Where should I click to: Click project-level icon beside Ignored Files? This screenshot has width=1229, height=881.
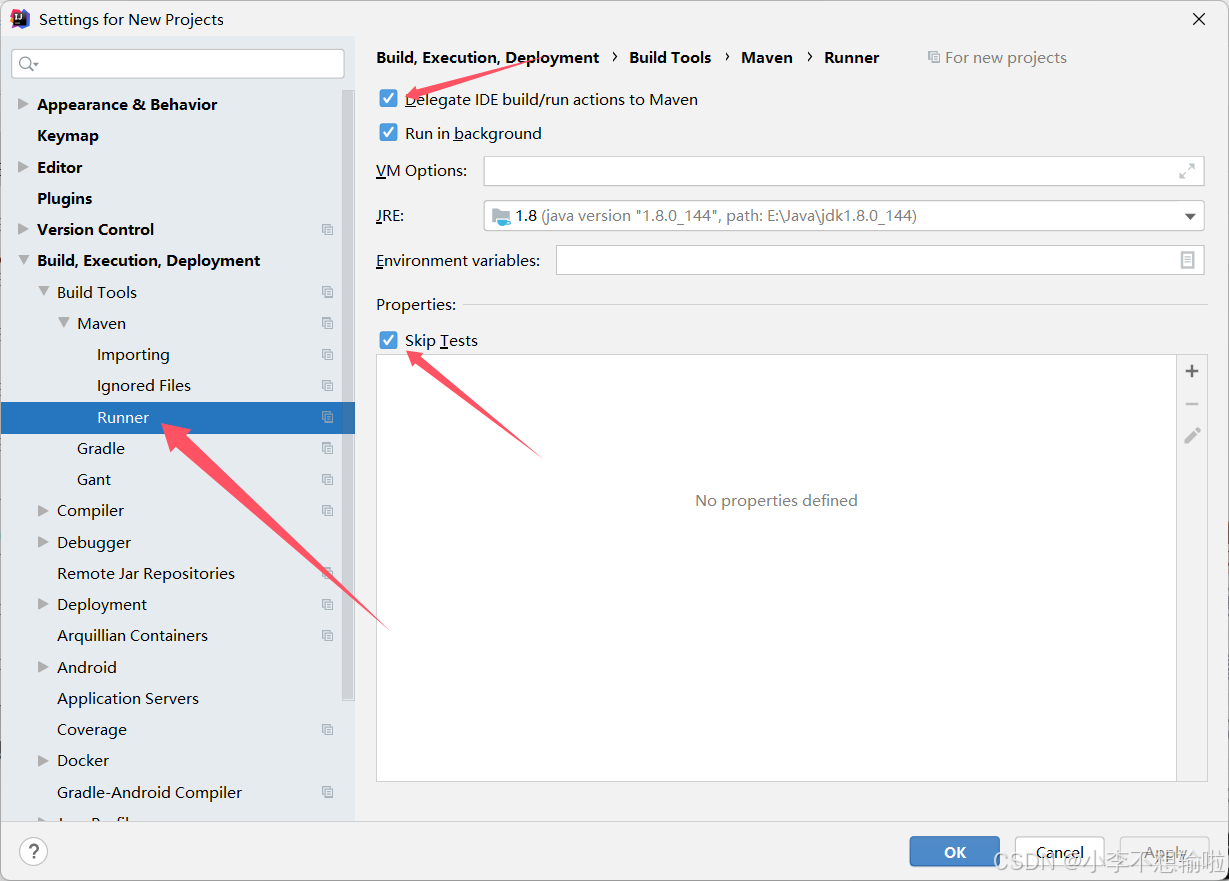tap(327, 385)
